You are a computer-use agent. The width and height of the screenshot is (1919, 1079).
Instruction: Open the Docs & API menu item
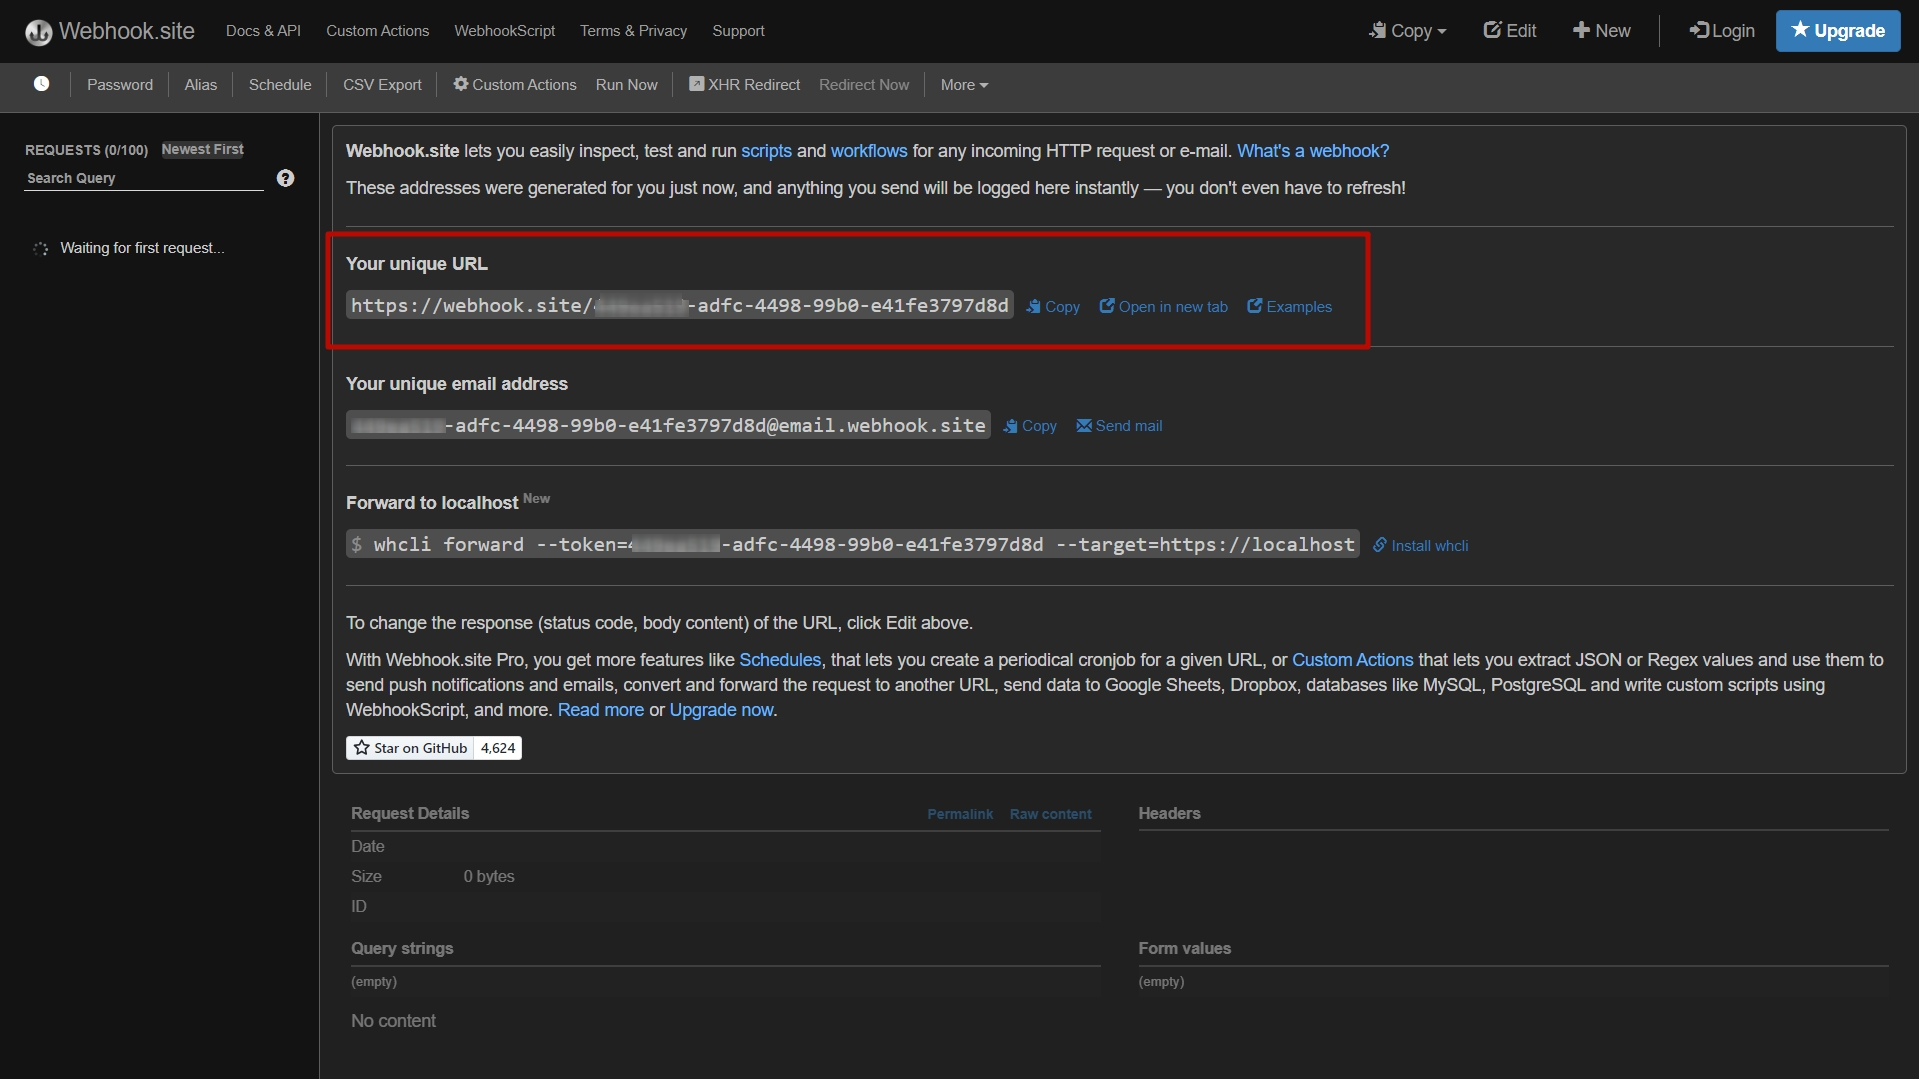point(263,31)
